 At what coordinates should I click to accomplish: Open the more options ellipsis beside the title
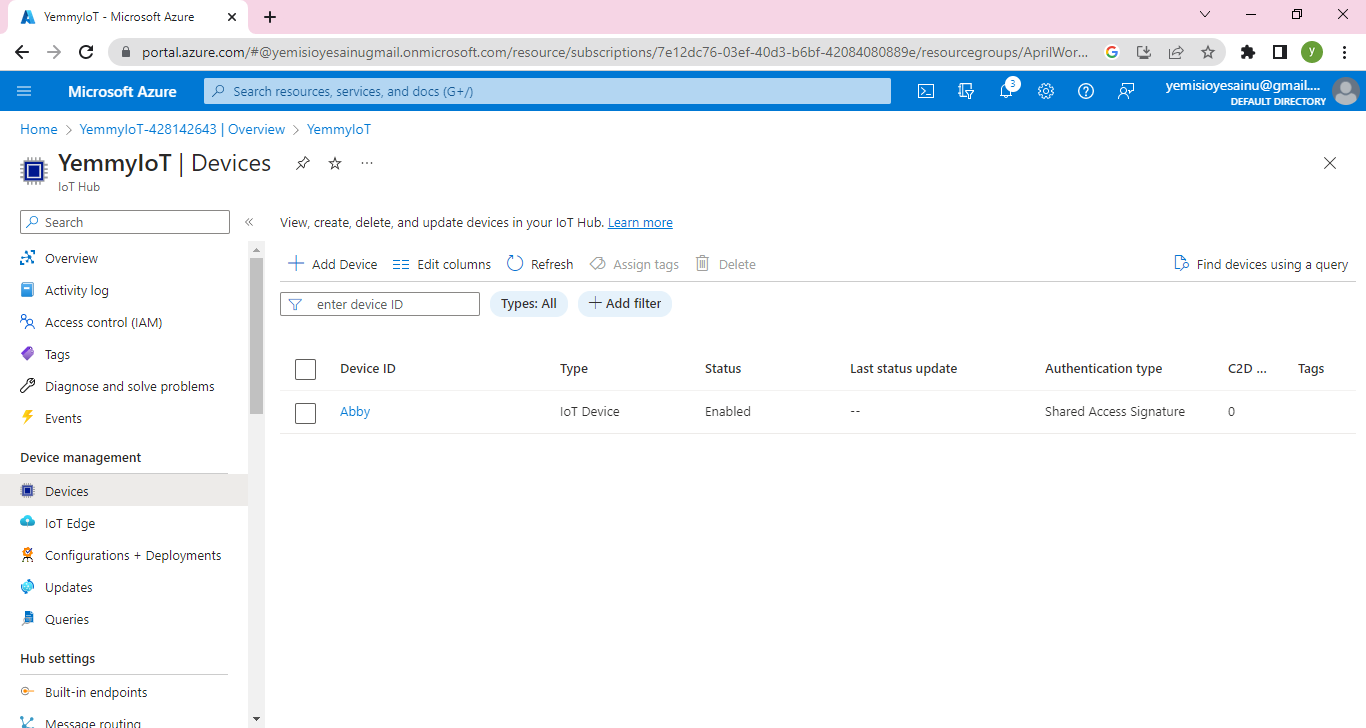click(367, 163)
